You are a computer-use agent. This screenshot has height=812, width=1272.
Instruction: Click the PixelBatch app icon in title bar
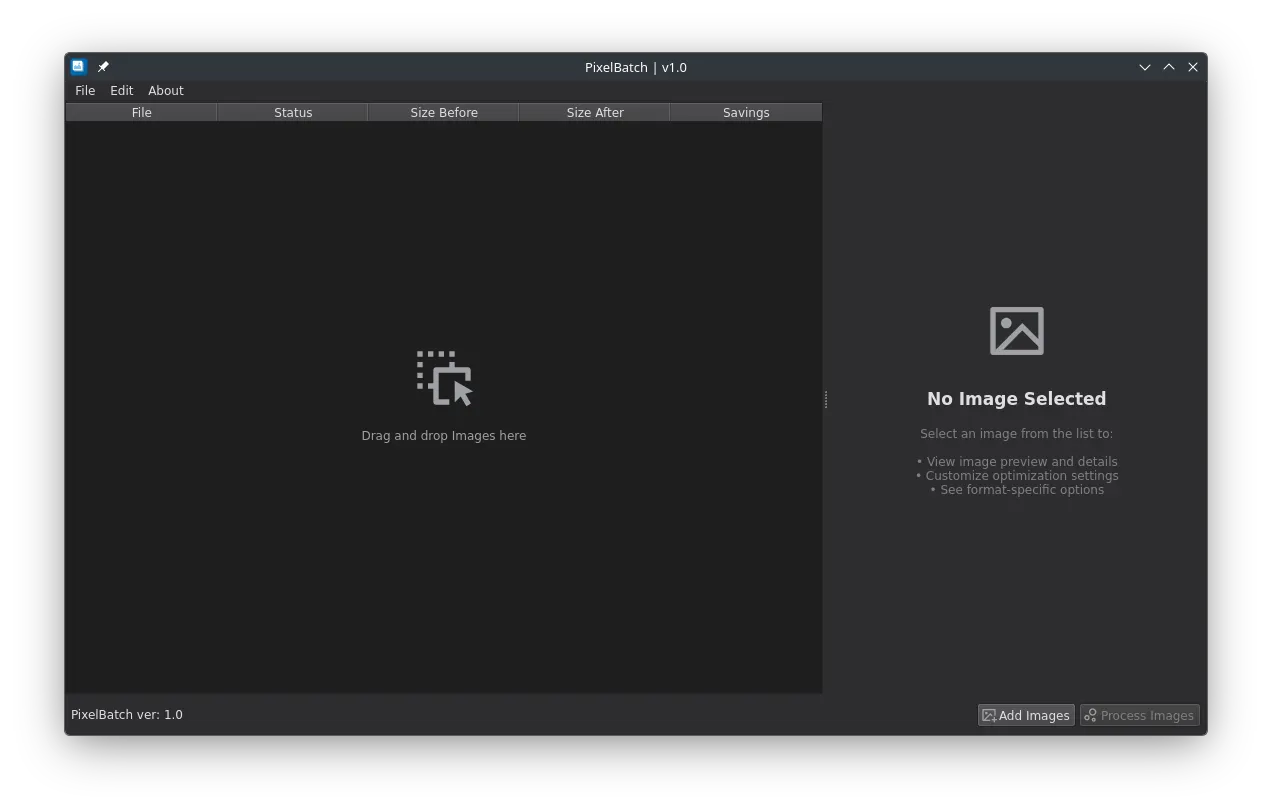click(78, 67)
